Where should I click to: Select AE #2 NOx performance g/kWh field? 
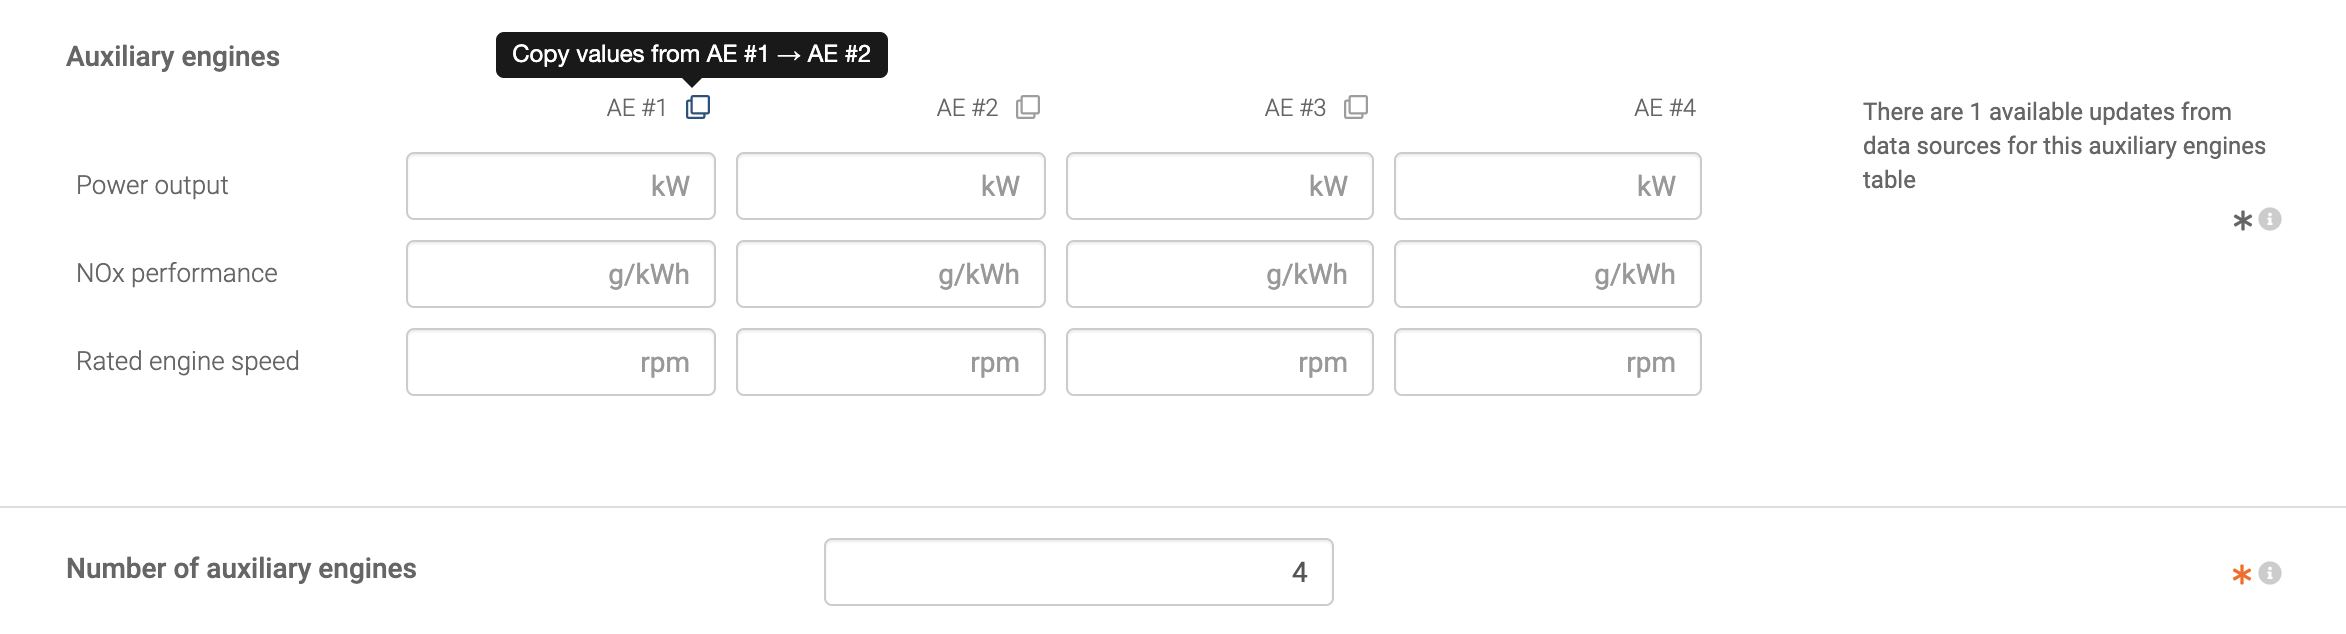coord(891,274)
